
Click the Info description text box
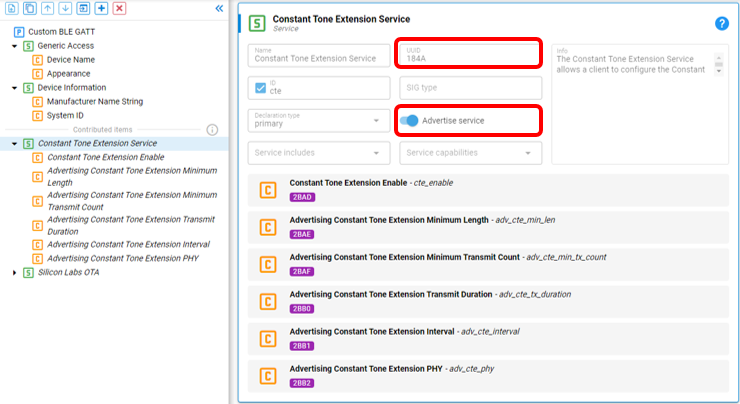640,104
